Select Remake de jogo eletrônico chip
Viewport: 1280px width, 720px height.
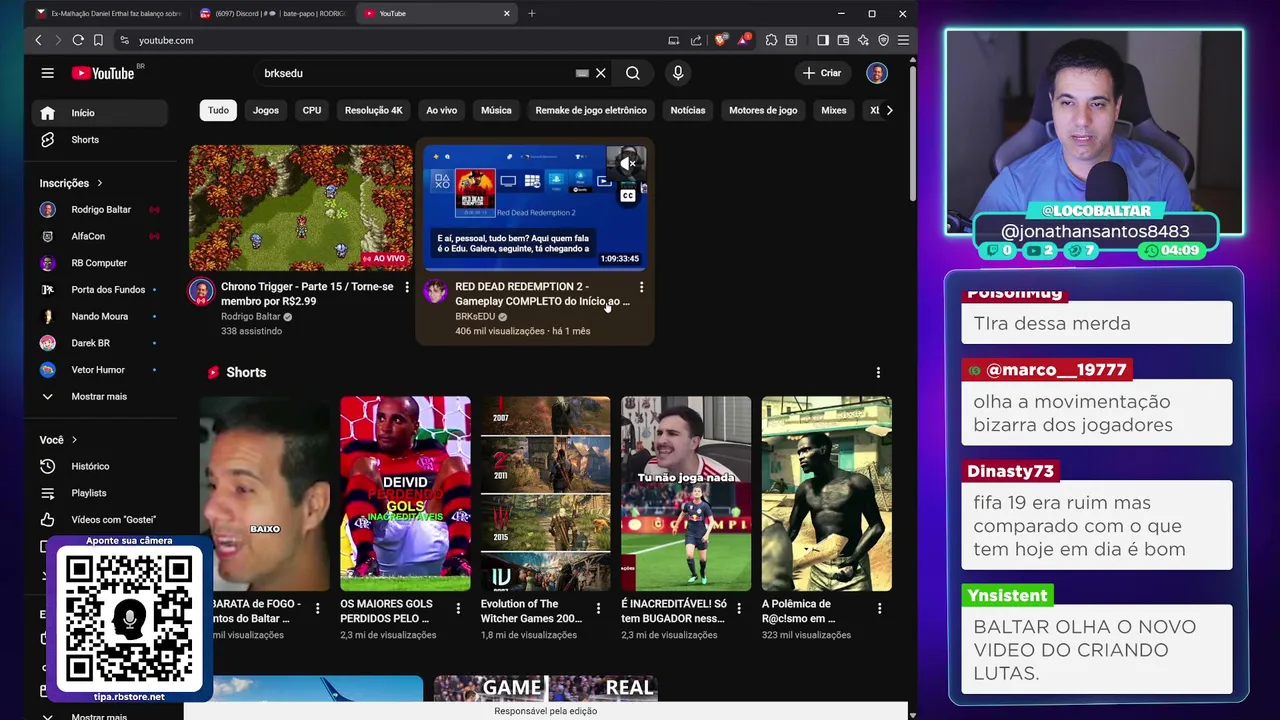pos(591,110)
